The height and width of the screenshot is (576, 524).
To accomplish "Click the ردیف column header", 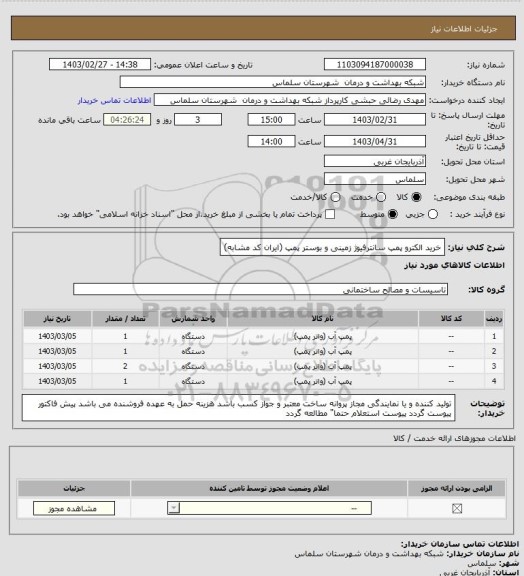I will [x=494, y=319].
